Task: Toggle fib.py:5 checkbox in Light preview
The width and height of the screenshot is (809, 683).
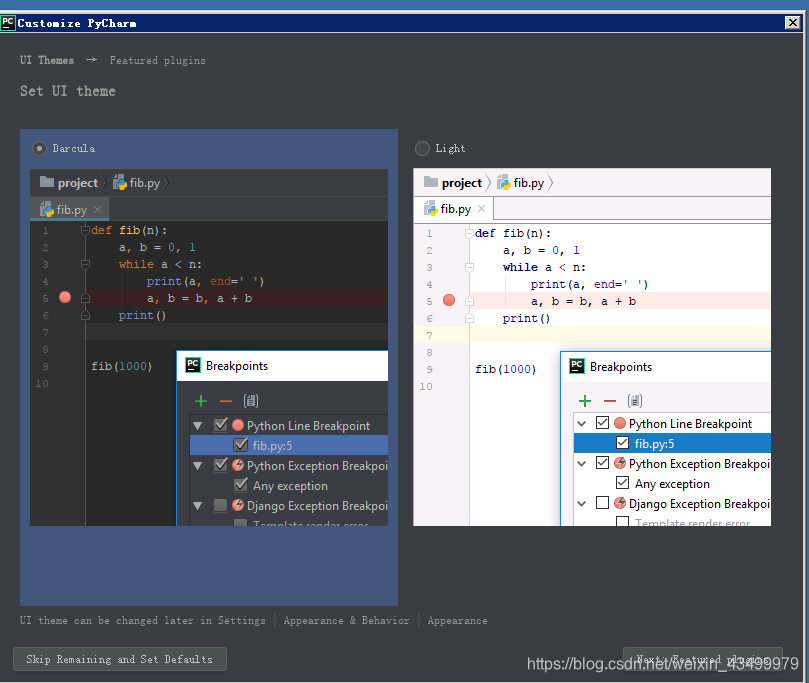Action: click(x=622, y=443)
